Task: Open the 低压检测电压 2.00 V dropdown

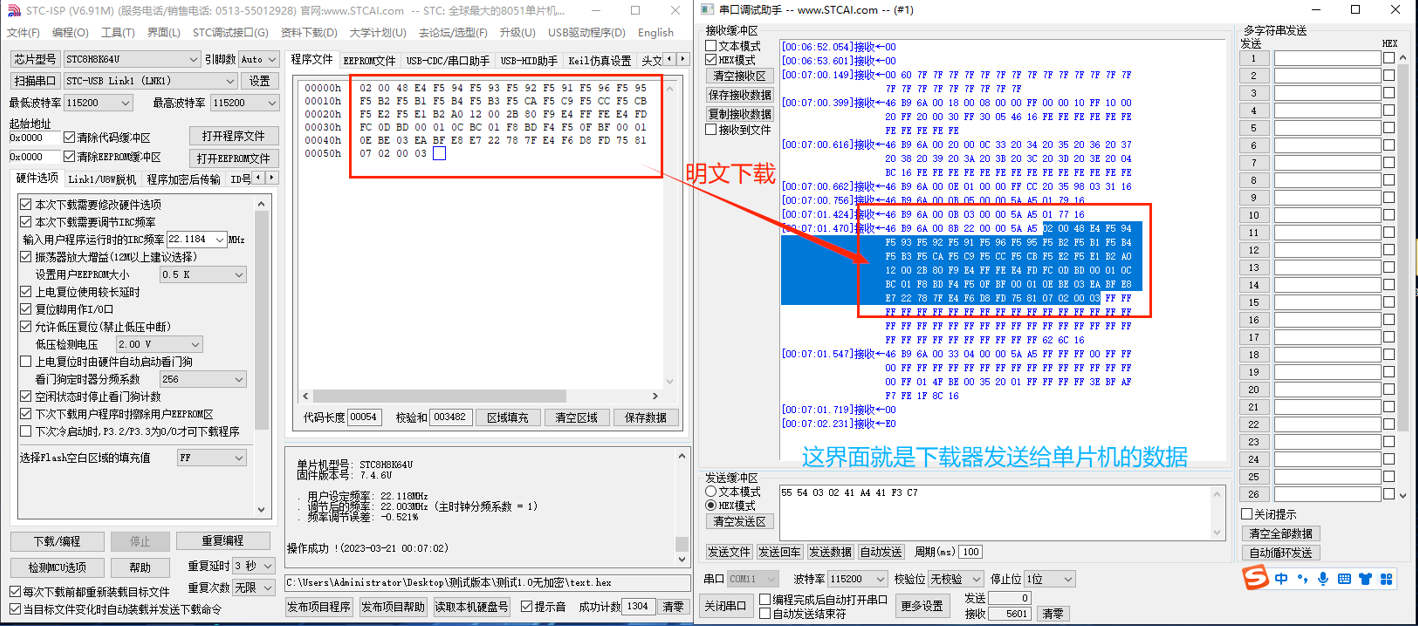Action: (159, 344)
